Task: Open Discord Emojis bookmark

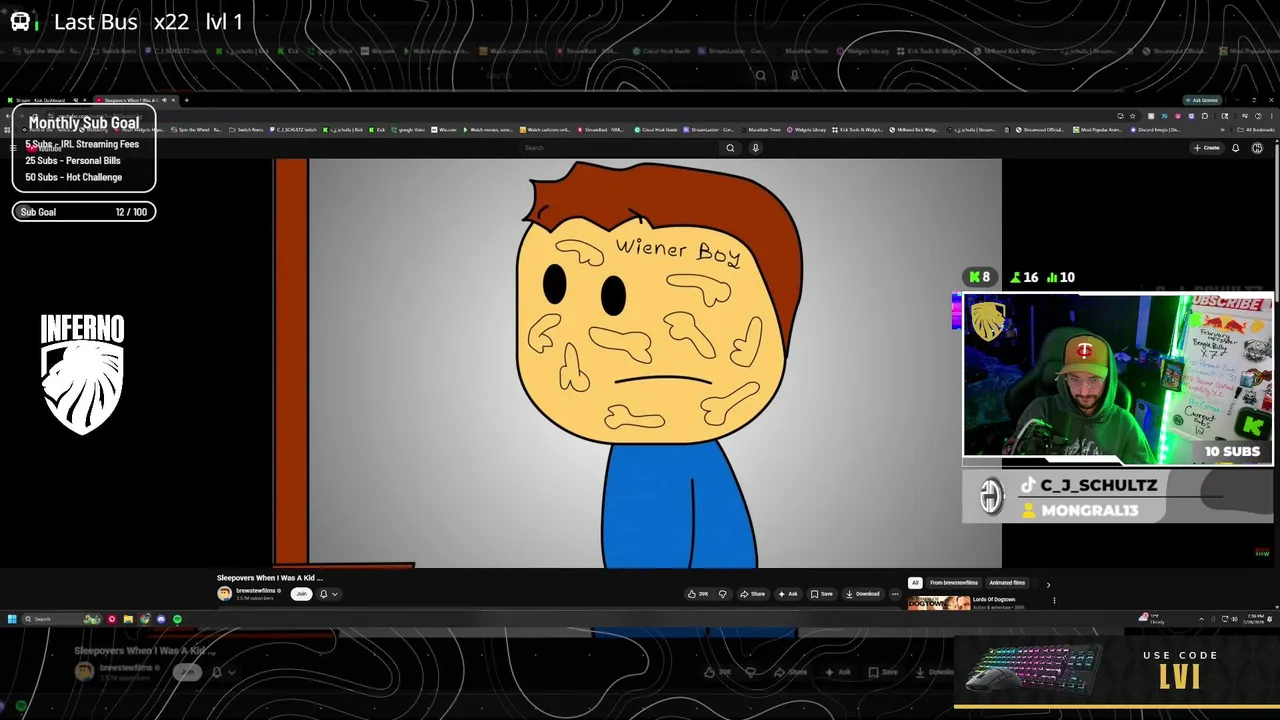Action: [1156, 130]
